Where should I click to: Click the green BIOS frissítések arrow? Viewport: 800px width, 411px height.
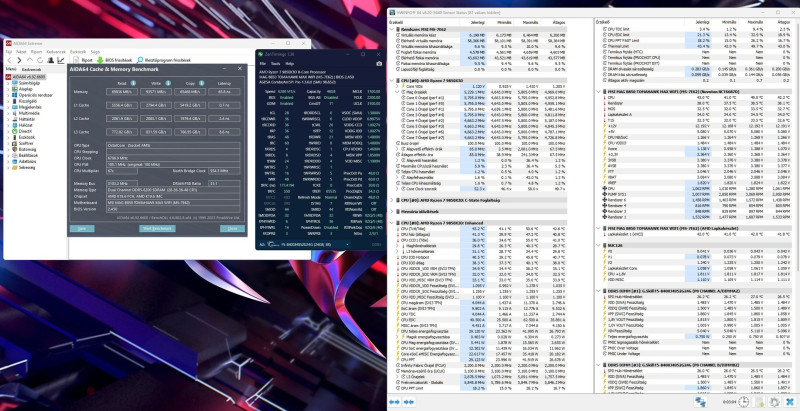point(100,60)
